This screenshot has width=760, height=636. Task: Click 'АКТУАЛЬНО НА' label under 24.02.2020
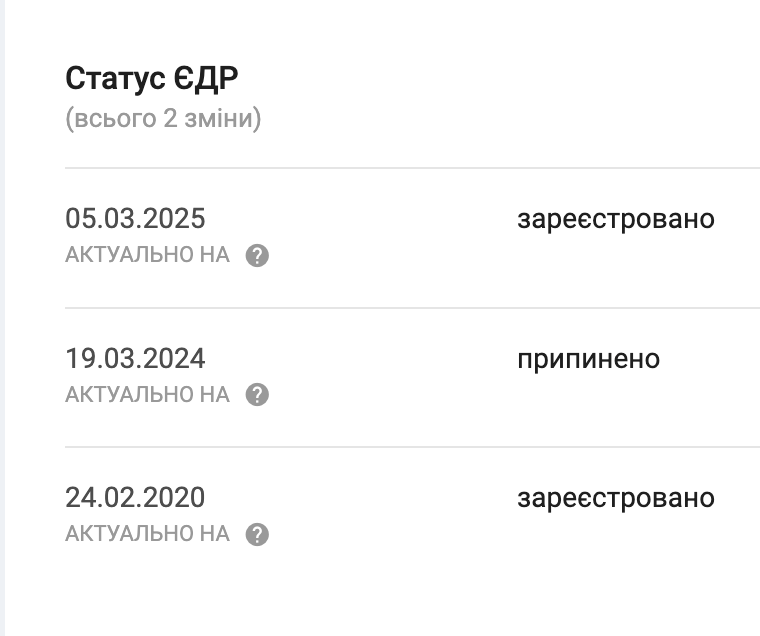click(147, 534)
